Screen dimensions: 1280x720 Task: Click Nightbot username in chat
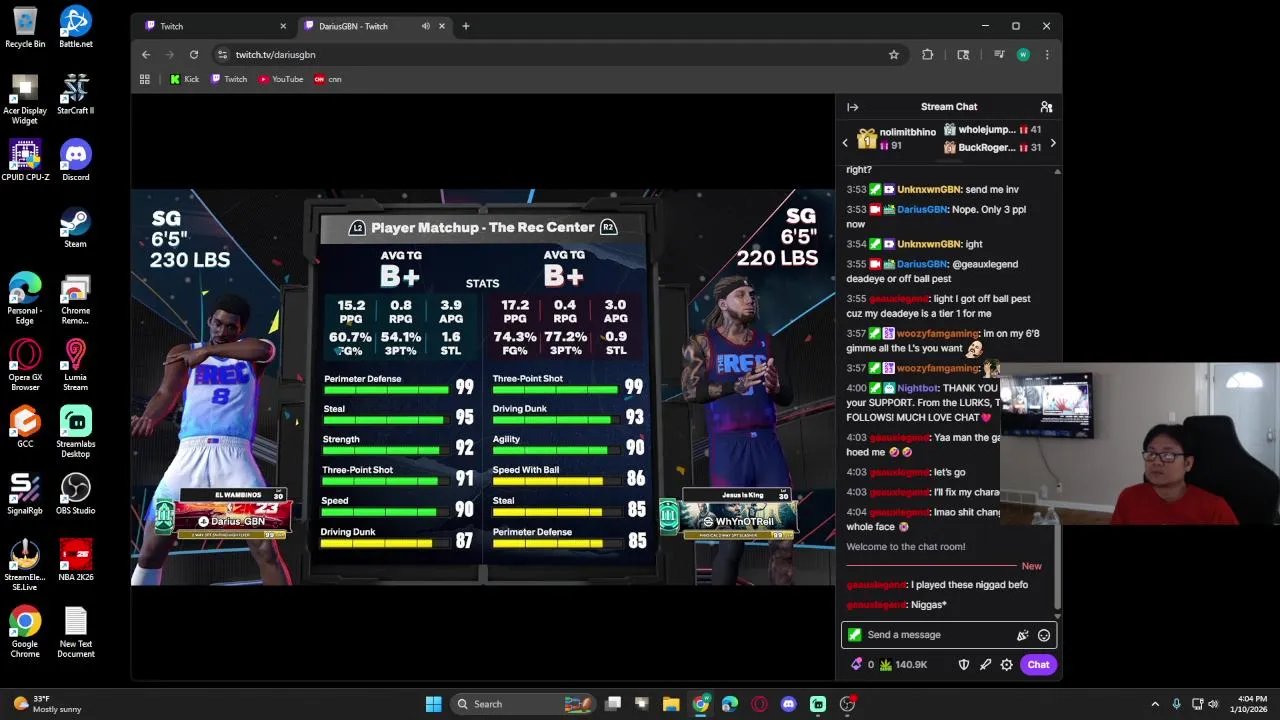(919, 388)
